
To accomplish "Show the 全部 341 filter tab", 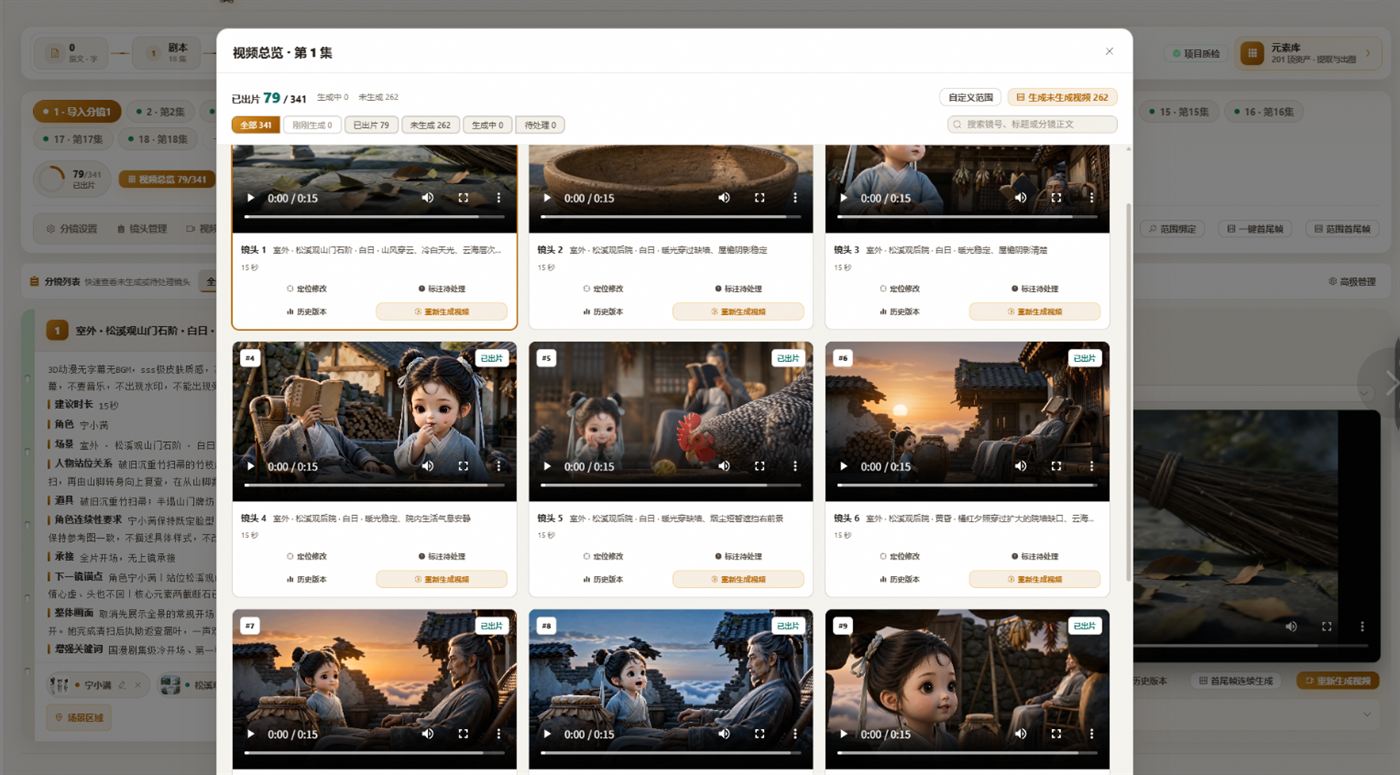I will coord(256,125).
